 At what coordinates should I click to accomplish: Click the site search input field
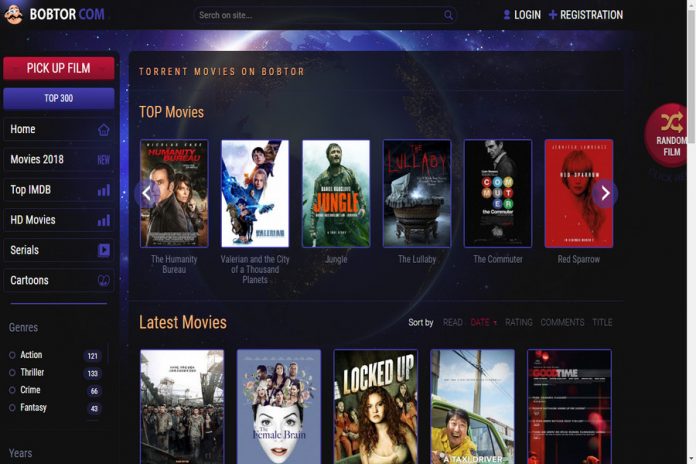tap(325, 15)
